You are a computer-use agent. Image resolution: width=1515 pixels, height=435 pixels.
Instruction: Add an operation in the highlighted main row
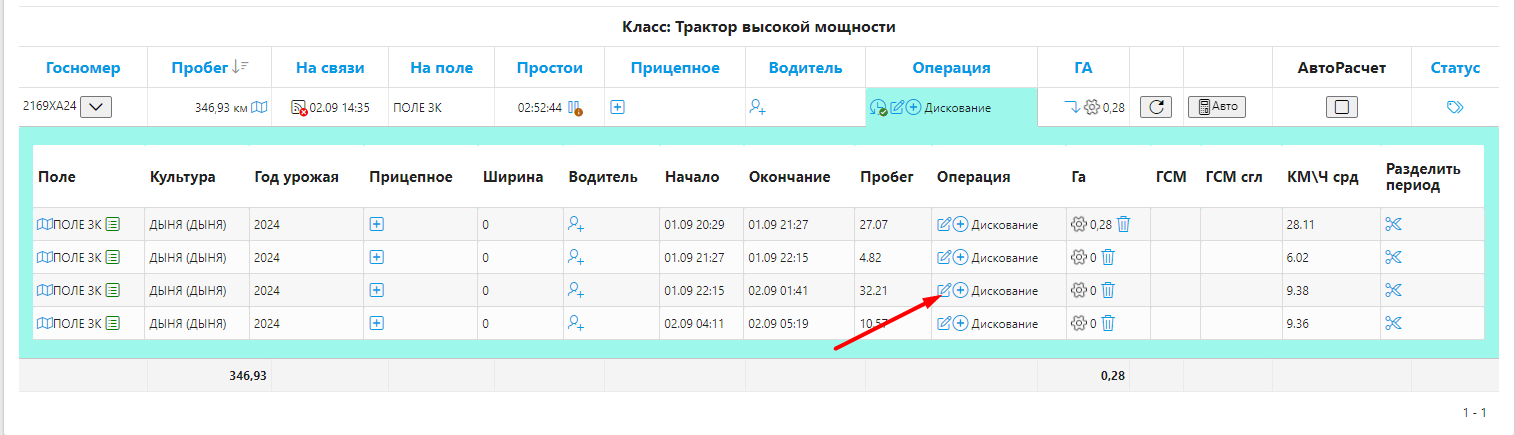(913, 107)
